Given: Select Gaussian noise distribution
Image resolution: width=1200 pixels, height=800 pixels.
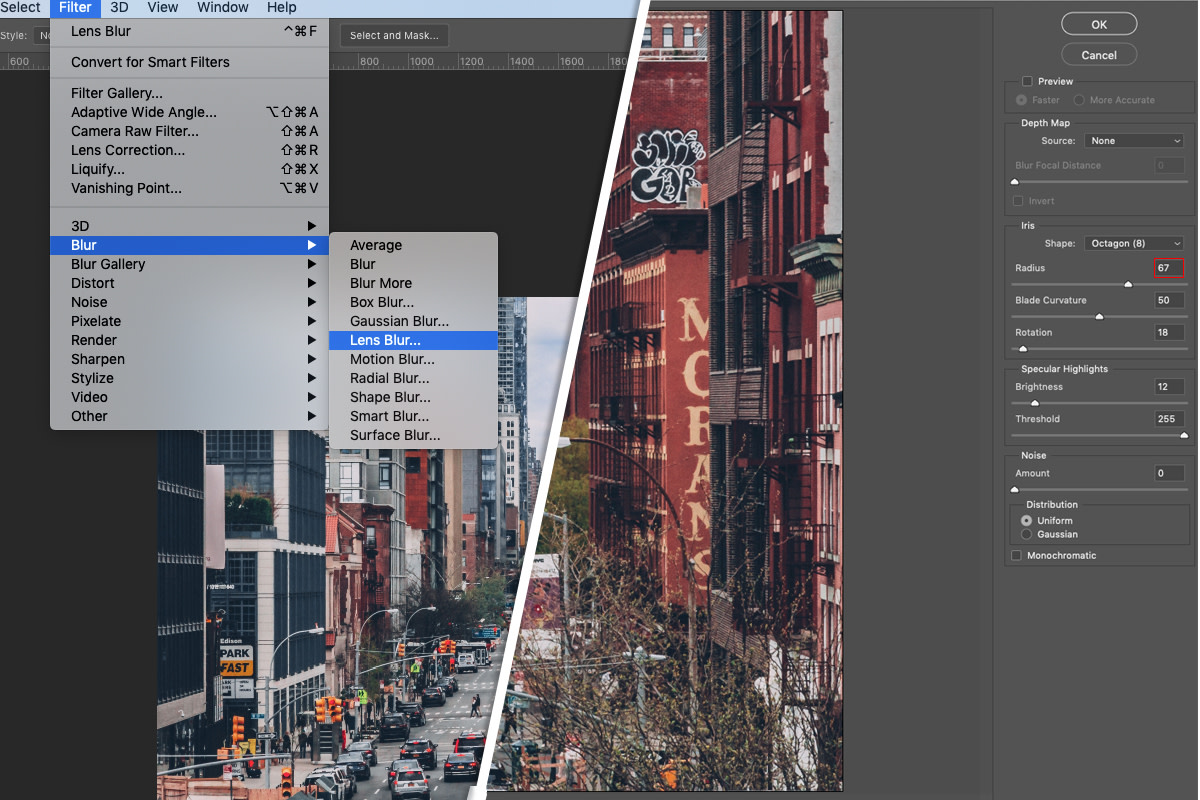Looking at the screenshot, I should click(x=1026, y=535).
